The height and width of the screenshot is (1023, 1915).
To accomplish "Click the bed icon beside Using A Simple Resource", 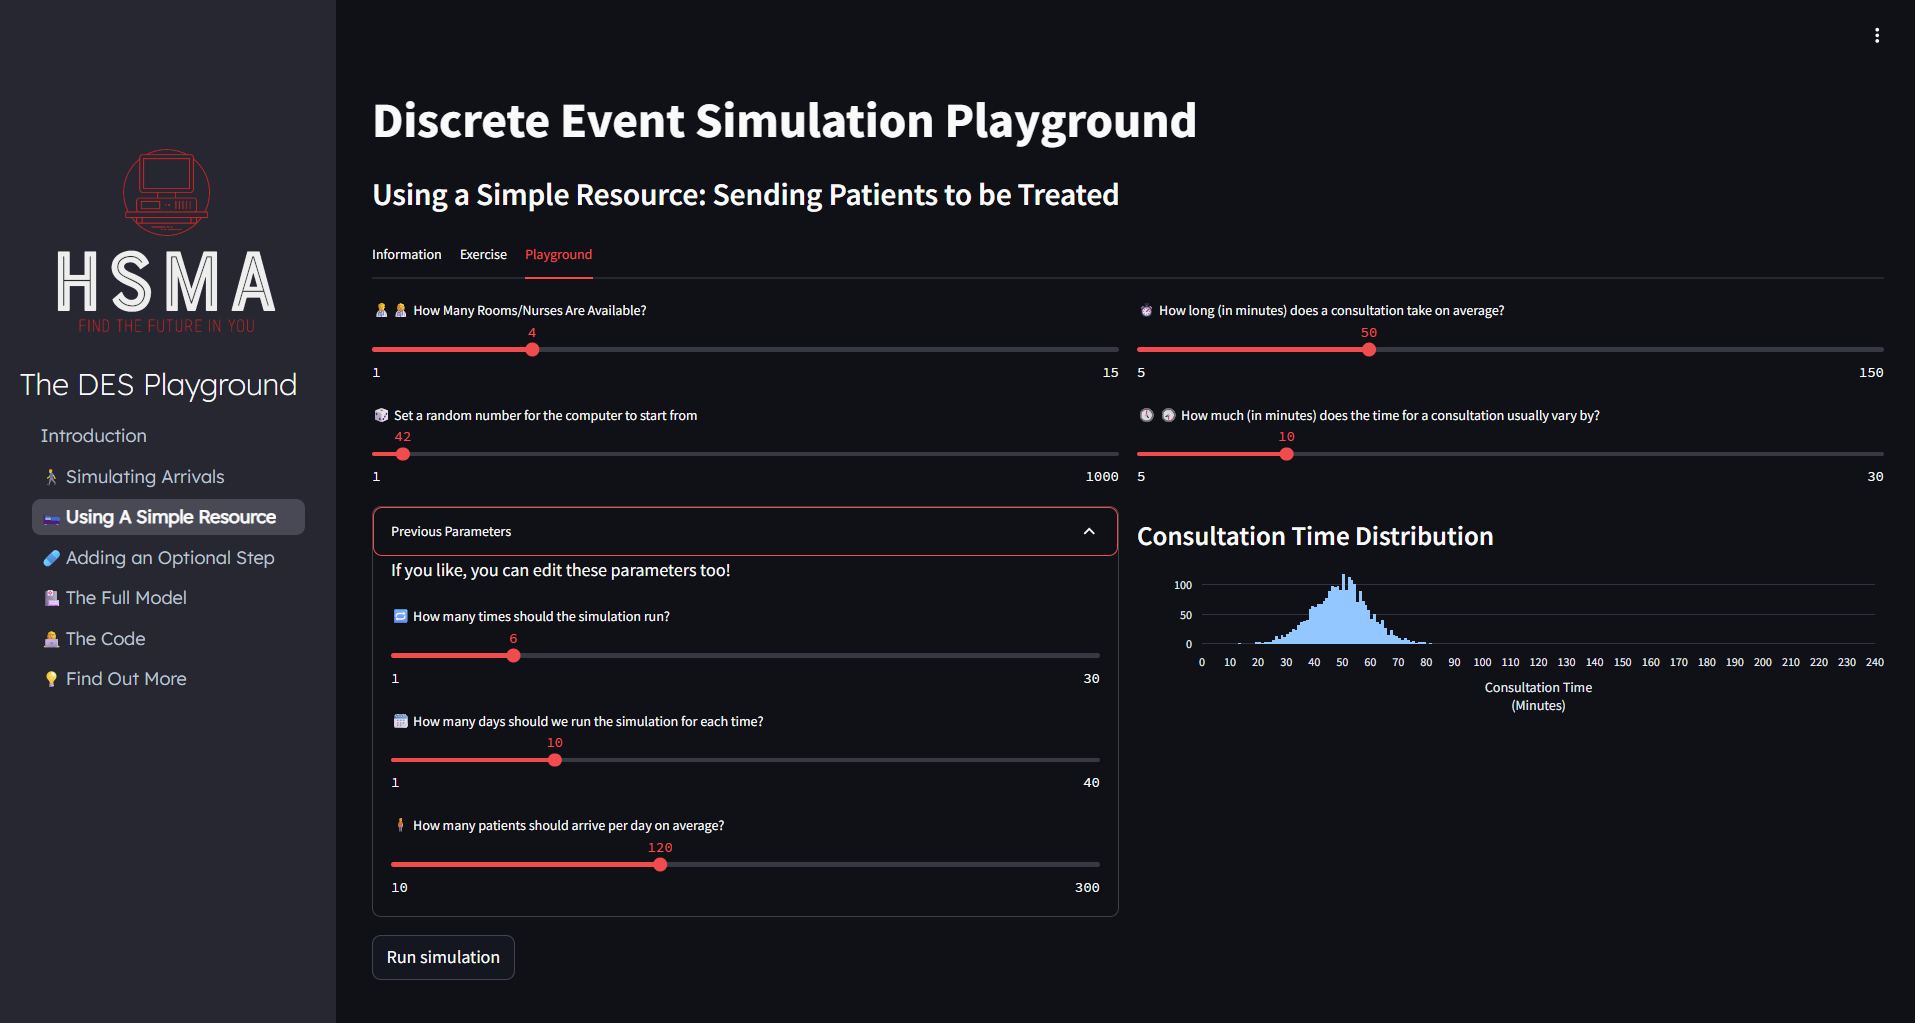I will (52, 518).
